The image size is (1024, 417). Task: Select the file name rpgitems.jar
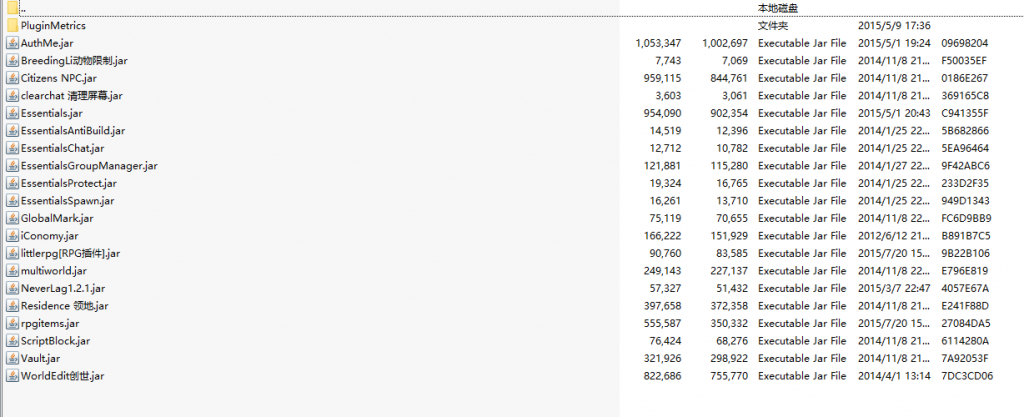(50, 323)
